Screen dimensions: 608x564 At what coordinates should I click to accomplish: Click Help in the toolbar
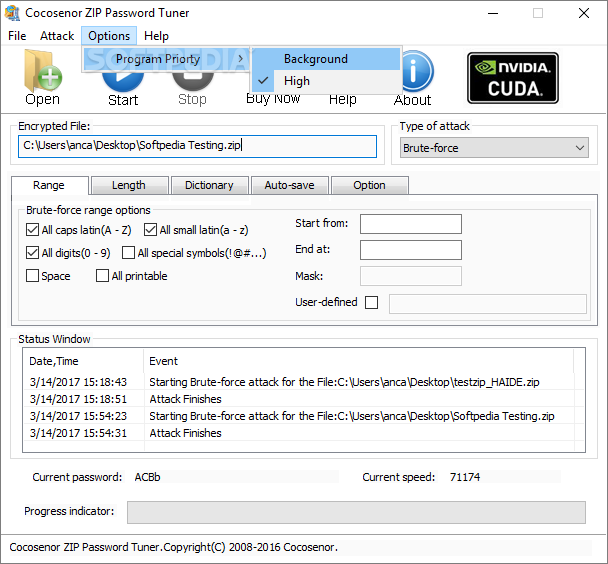[342, 99]
